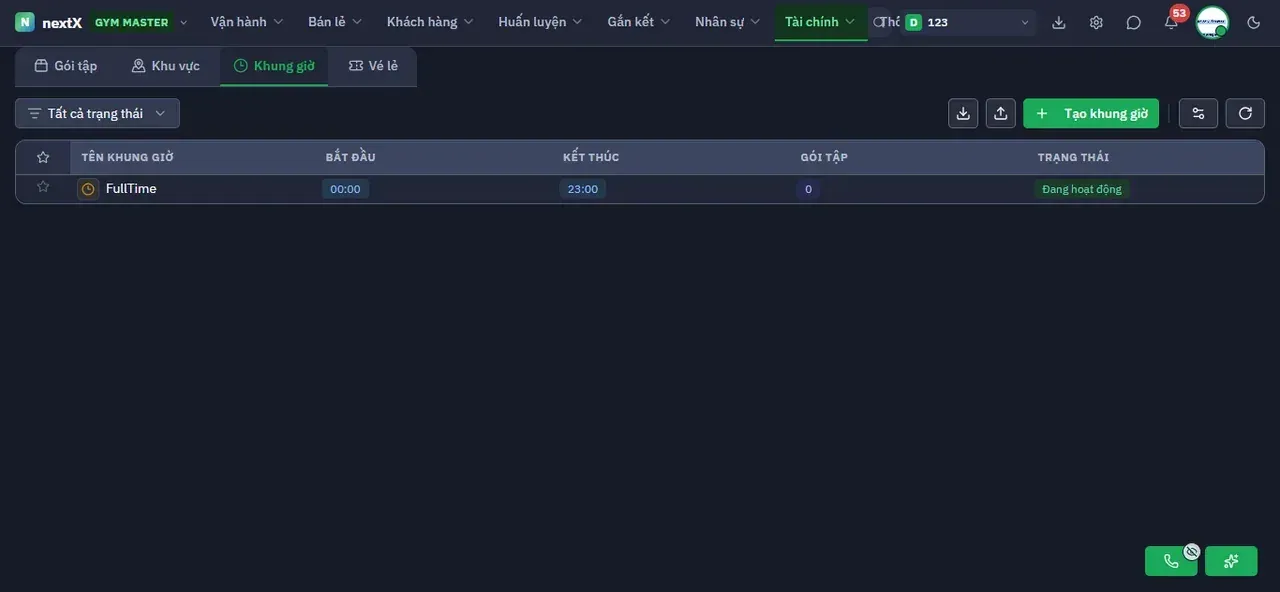1280x592 pixels.
Task: Switch to dark mode with the moon icon
Action: [x=1254, y=22]
